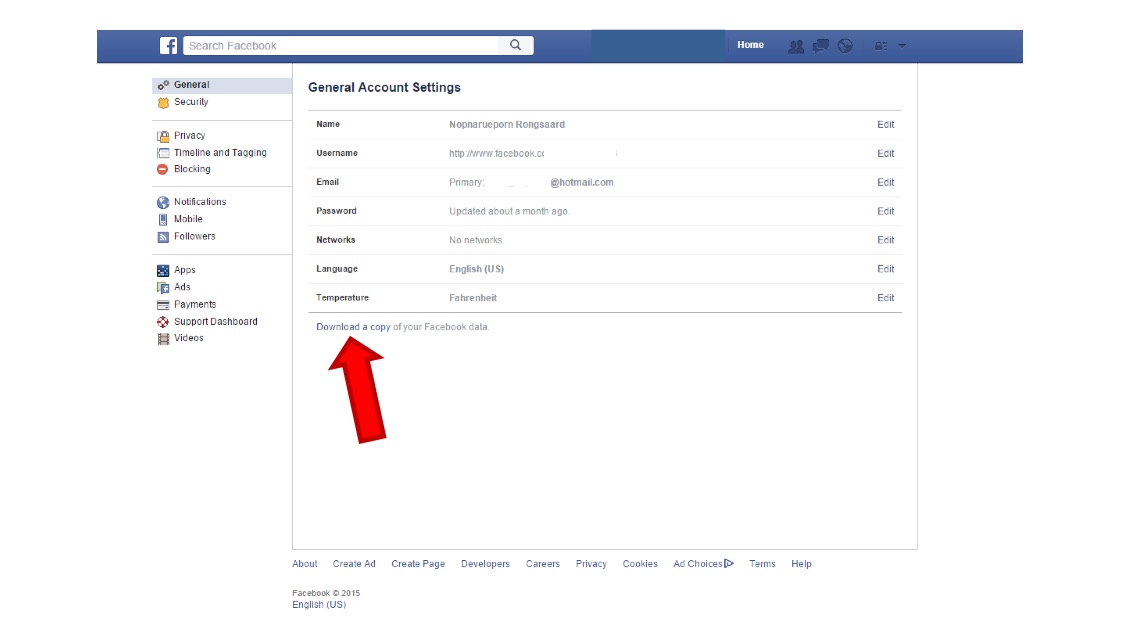The height and width of the screenshot is (640, 1136).
Task: Open Apps settings label in sidebar
Action: [185, 270]
